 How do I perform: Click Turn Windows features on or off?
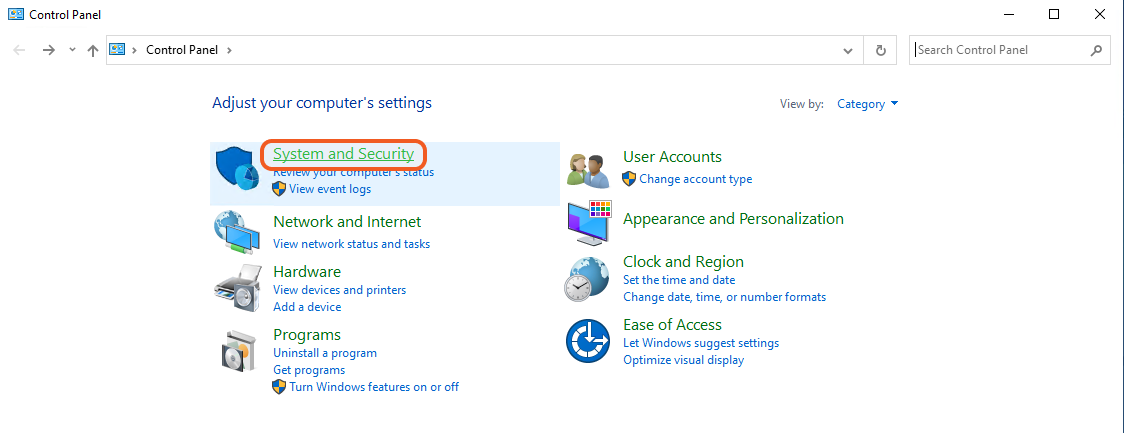pos(374,387)
